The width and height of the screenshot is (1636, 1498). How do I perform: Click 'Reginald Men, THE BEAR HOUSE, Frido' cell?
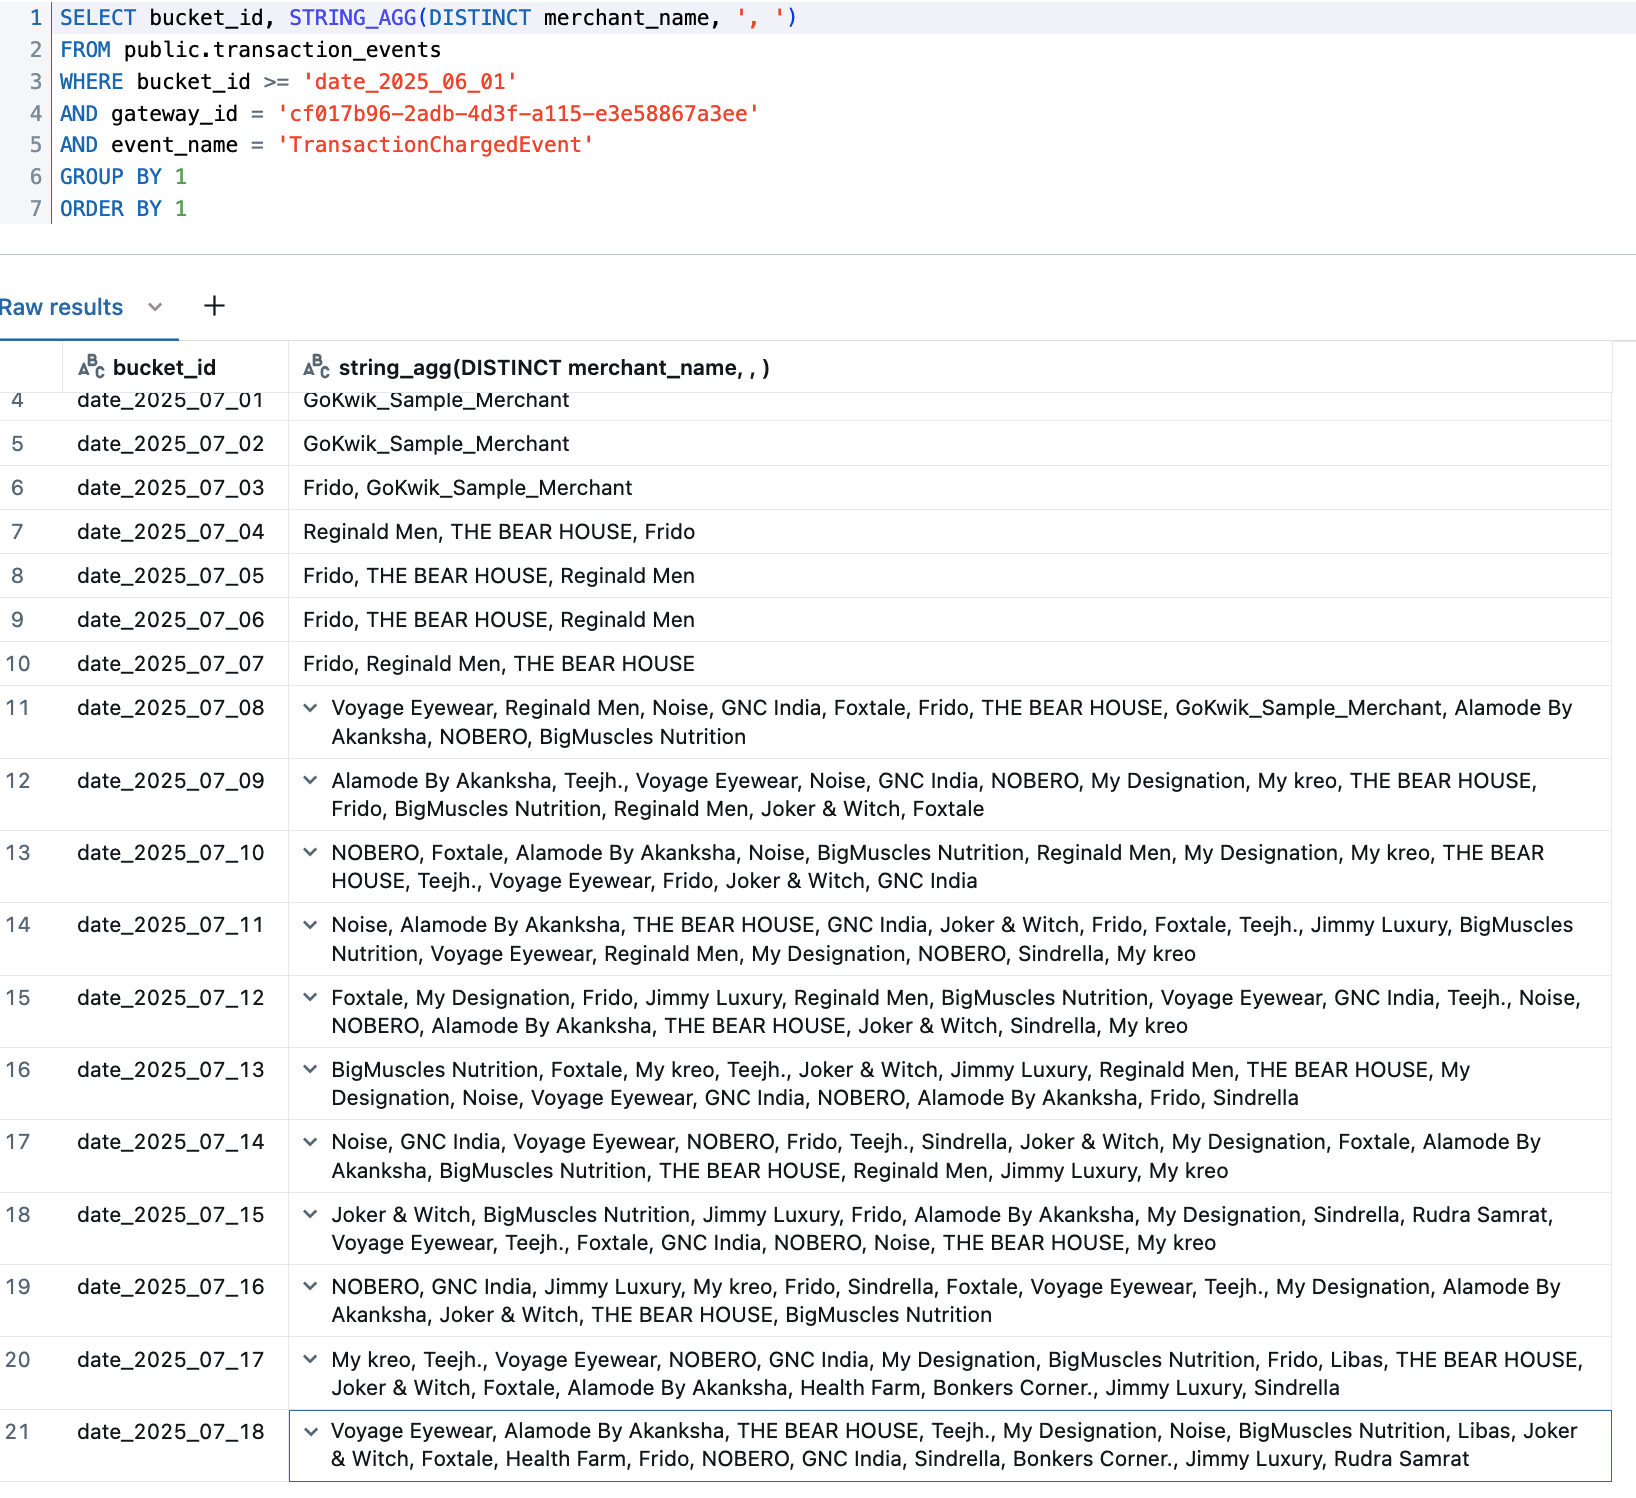point(950,532)
